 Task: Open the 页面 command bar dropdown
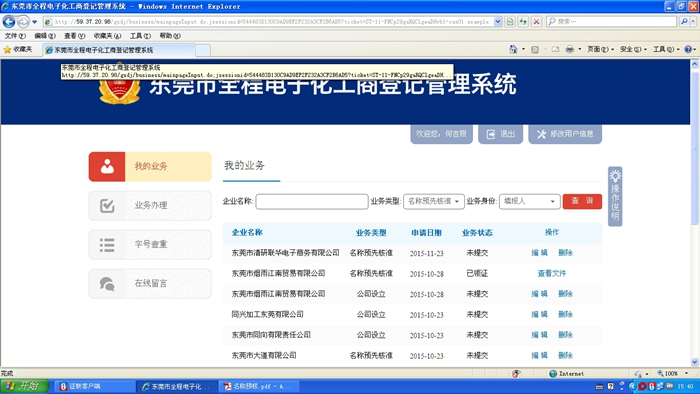600,50
